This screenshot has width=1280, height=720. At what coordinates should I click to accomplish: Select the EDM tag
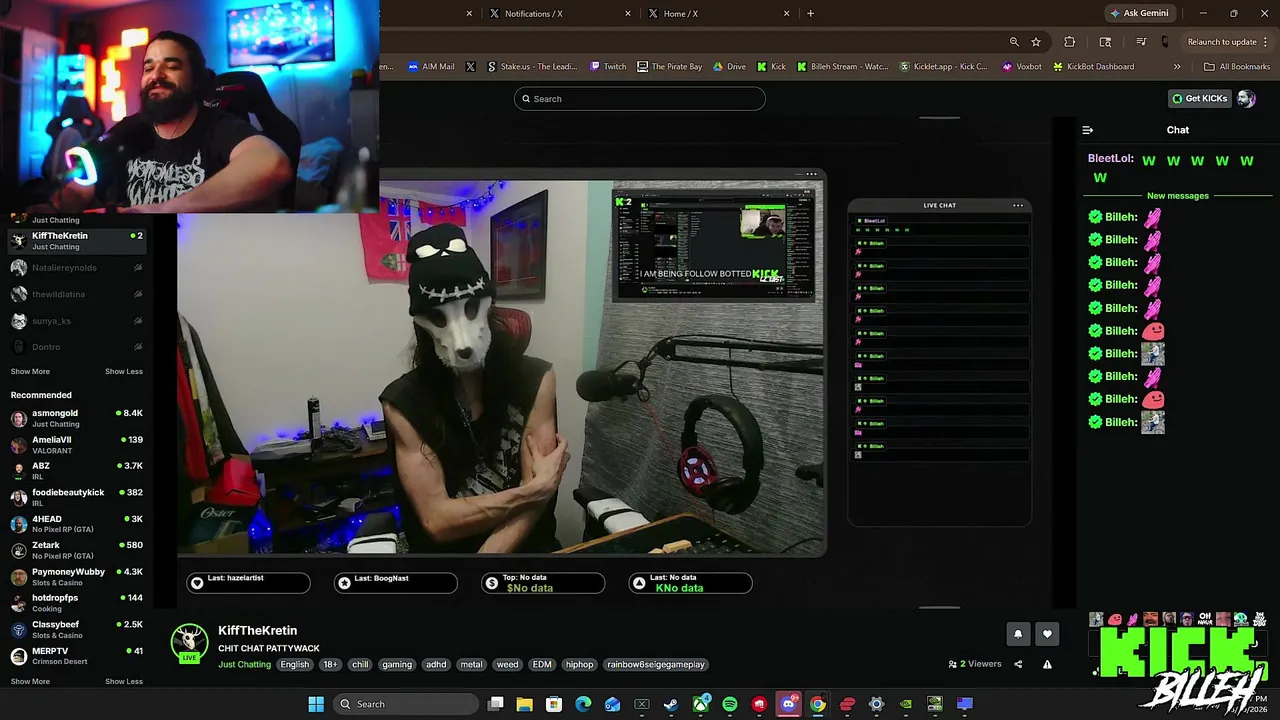(x=542, y=665)
